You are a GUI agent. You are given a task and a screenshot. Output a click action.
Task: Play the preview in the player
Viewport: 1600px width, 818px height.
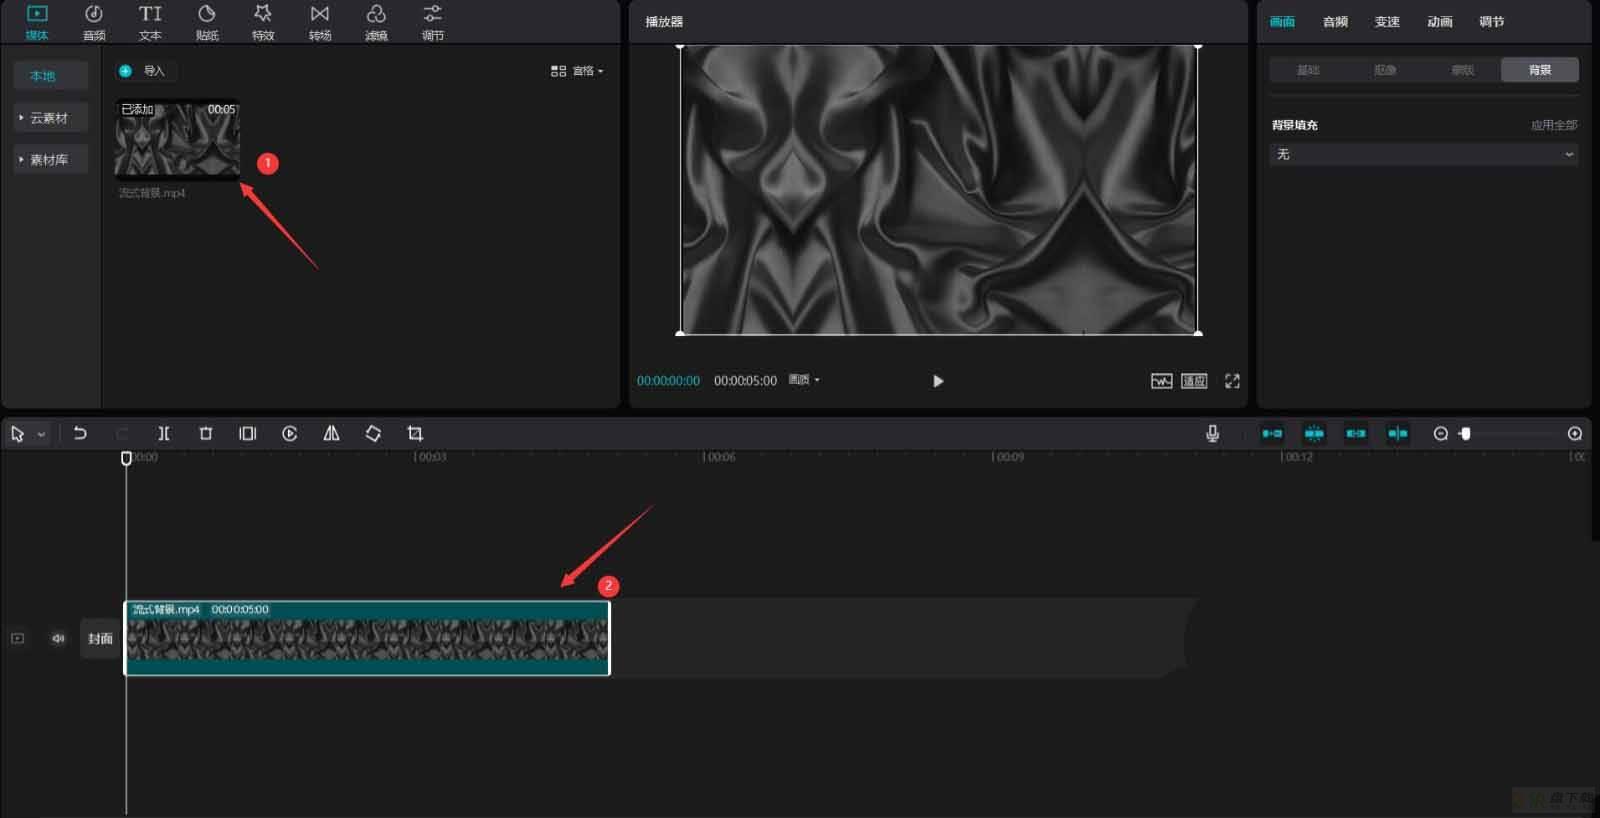(x=938, y=381)
